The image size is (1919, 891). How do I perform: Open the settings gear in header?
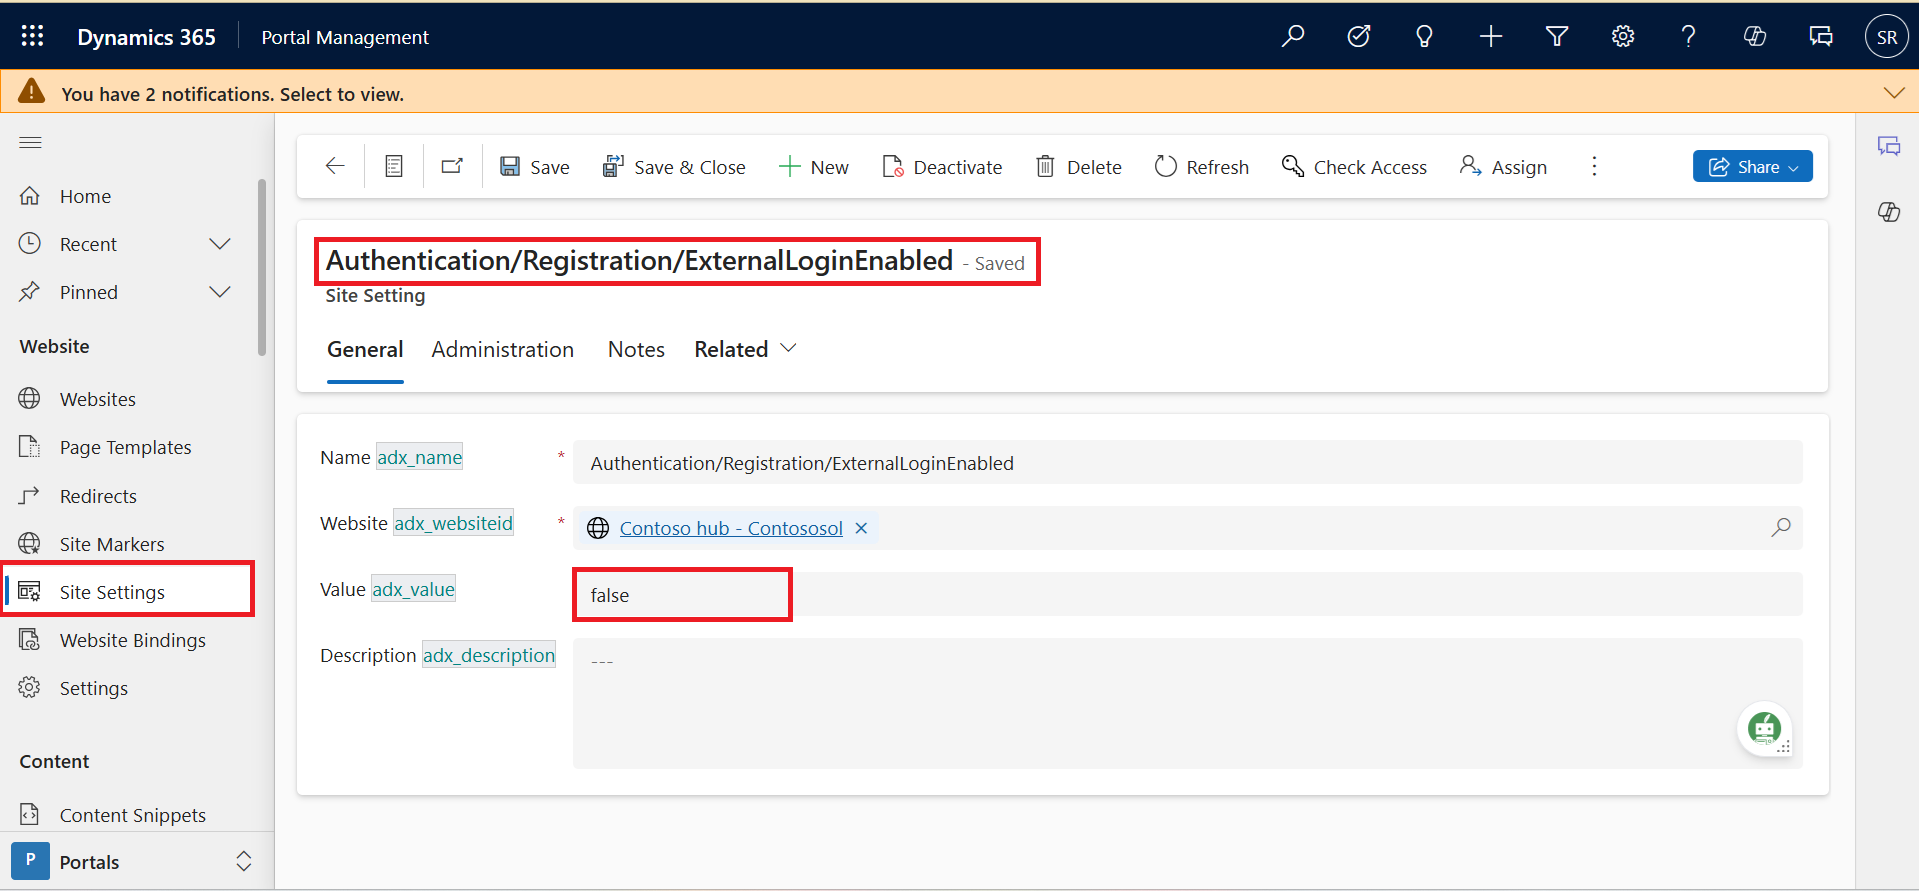tap(1622, 37)
